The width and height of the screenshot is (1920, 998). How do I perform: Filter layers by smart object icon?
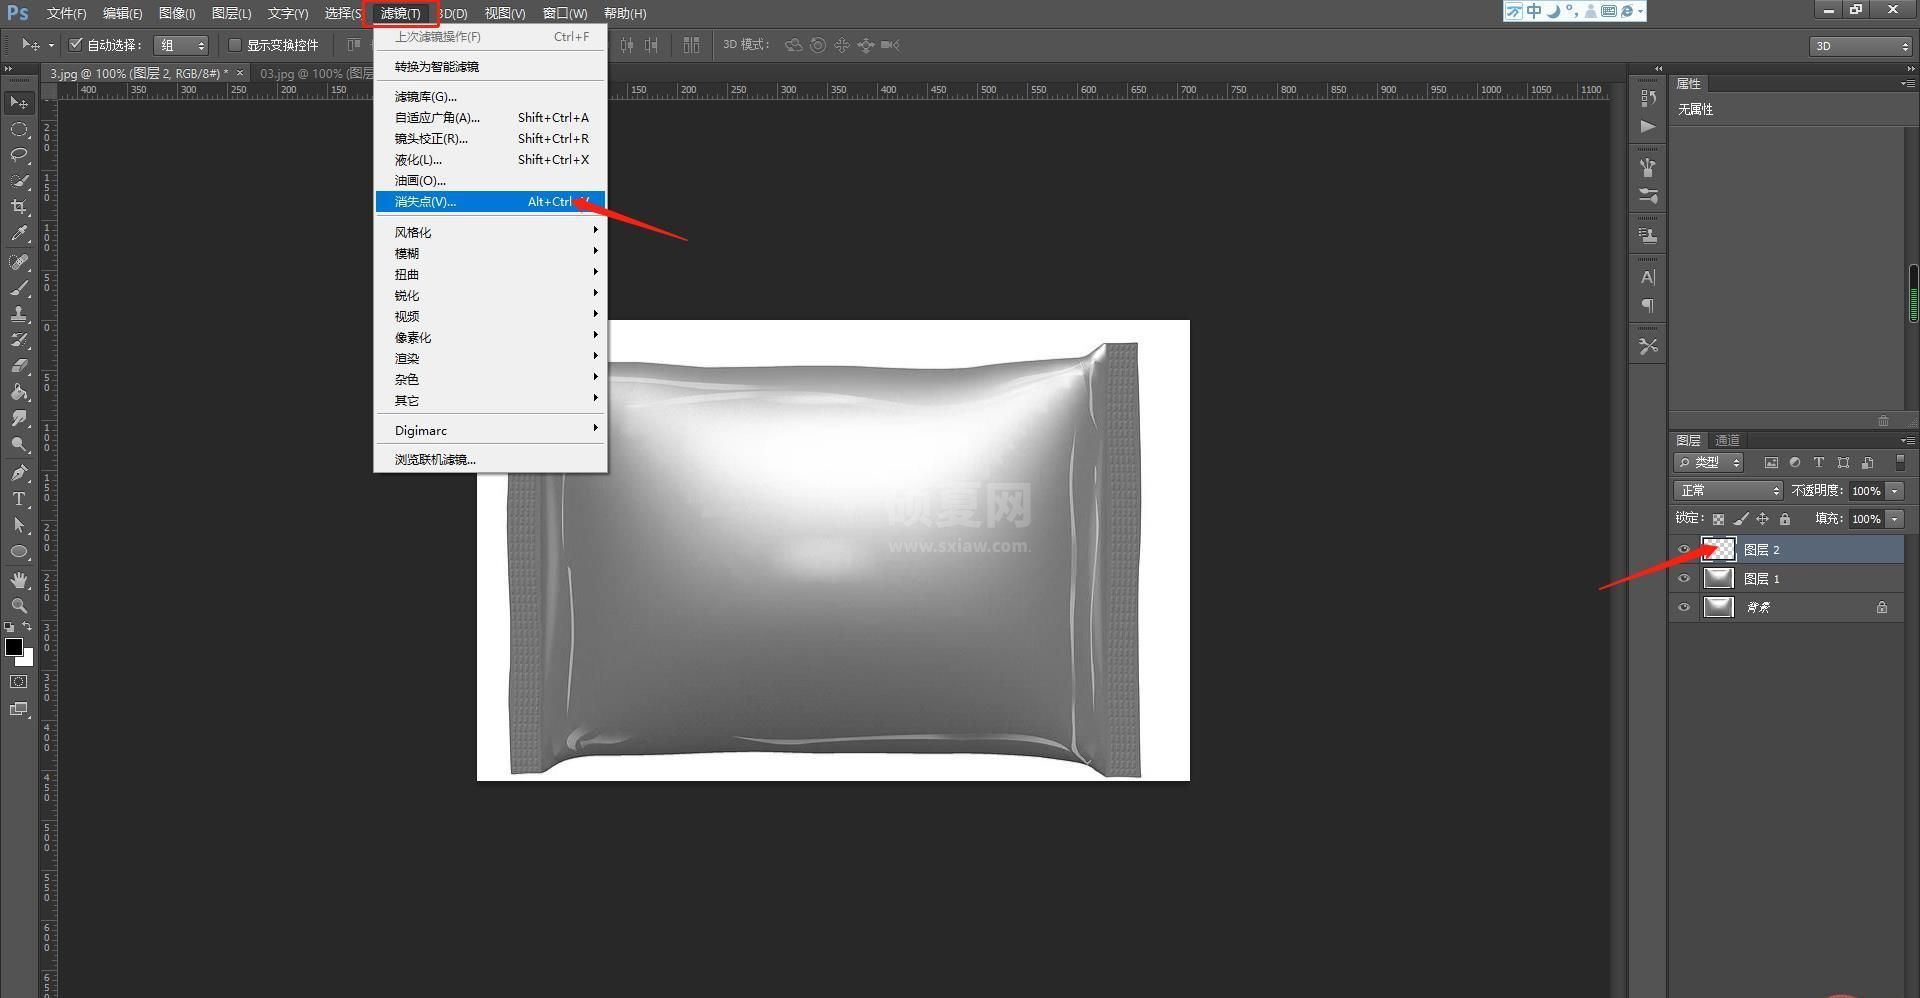(x=1867, y=463)
